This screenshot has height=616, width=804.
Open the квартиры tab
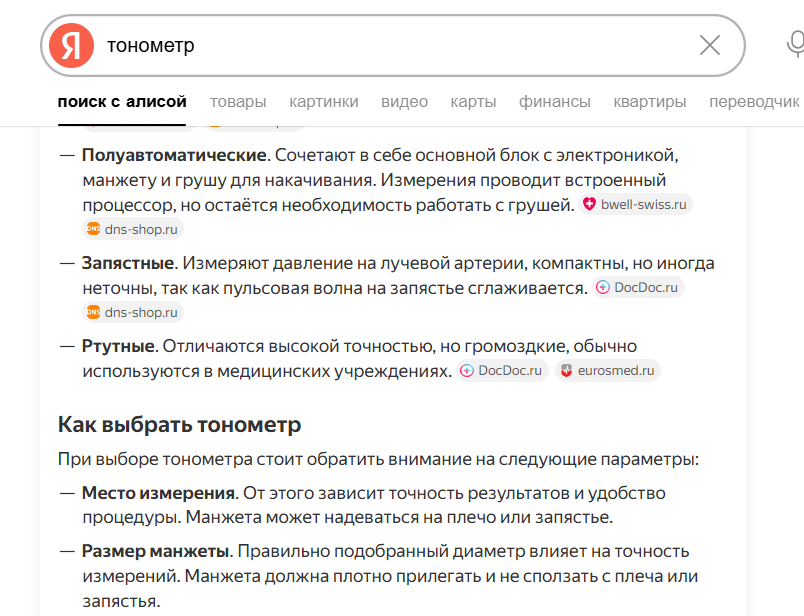click(650, 102)
